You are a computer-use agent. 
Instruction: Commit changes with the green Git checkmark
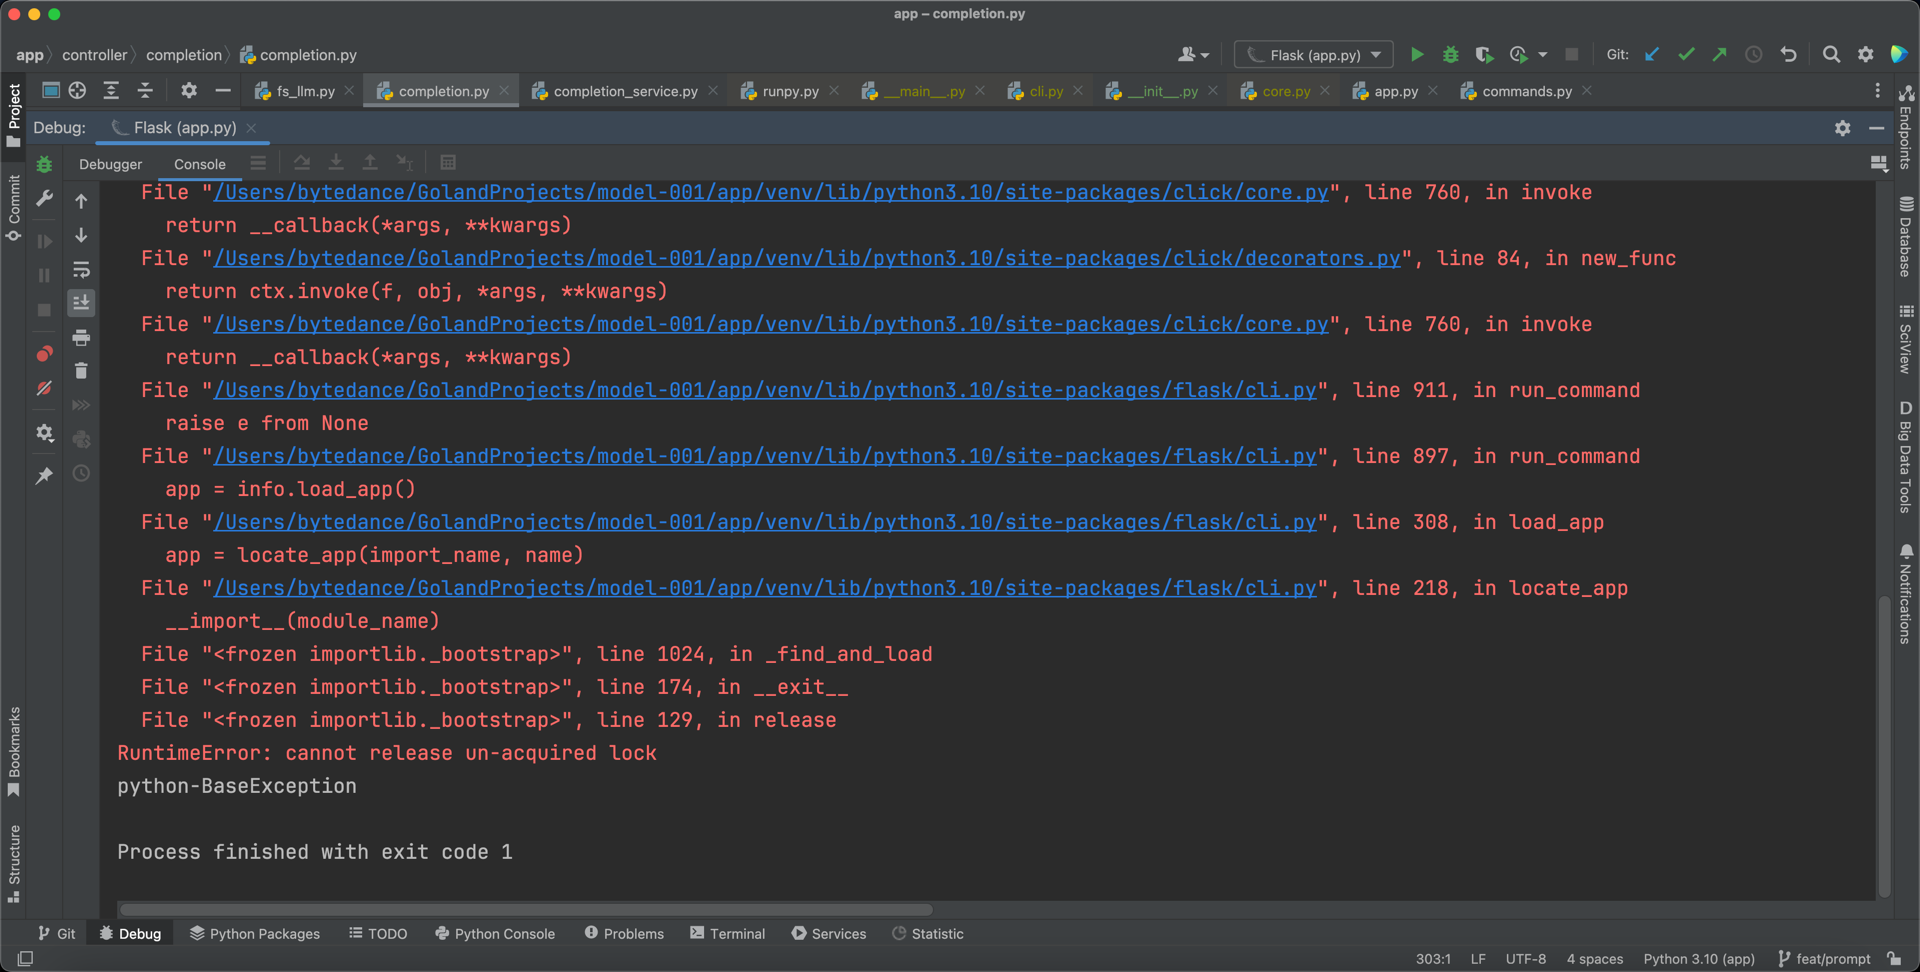point(1686,55)
